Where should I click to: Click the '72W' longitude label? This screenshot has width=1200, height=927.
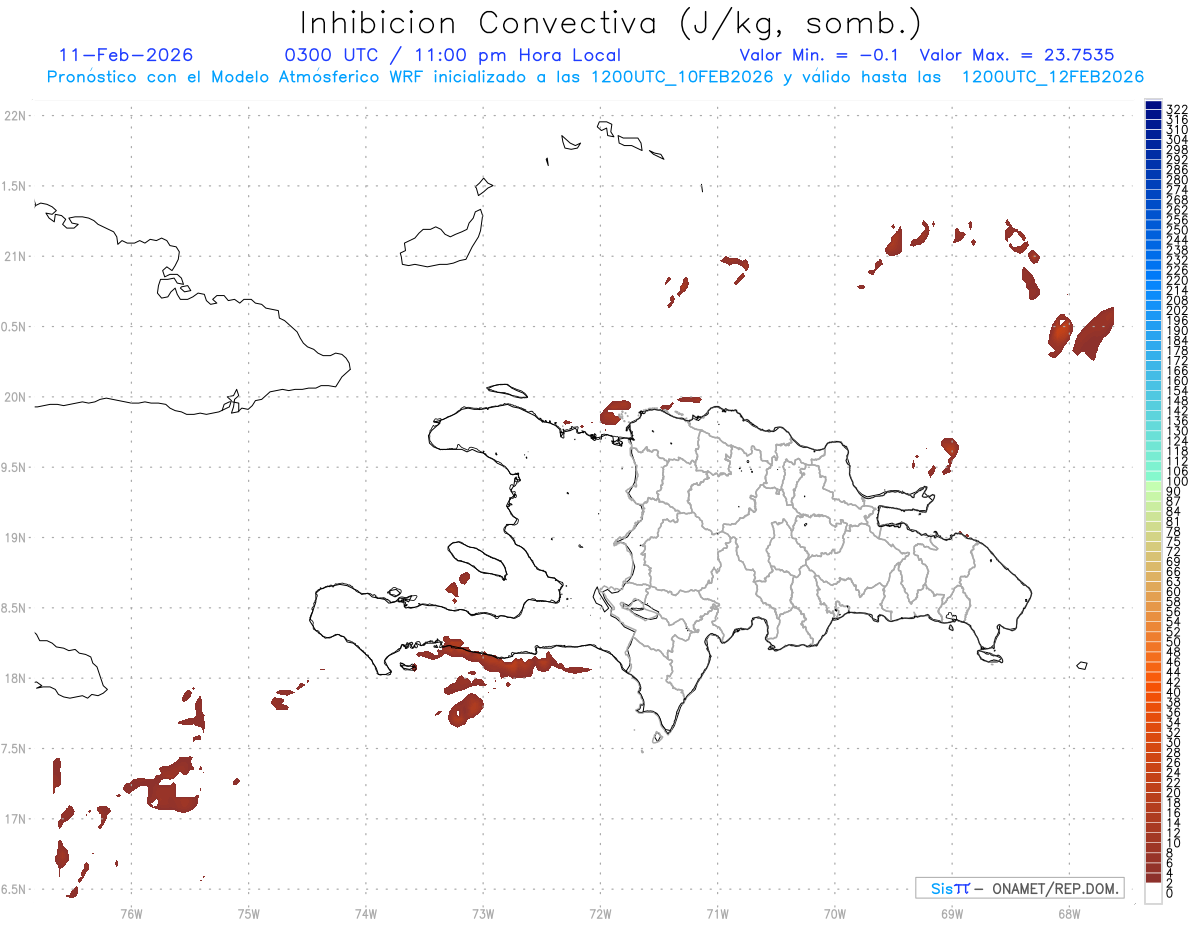click(x=600, y=914)
